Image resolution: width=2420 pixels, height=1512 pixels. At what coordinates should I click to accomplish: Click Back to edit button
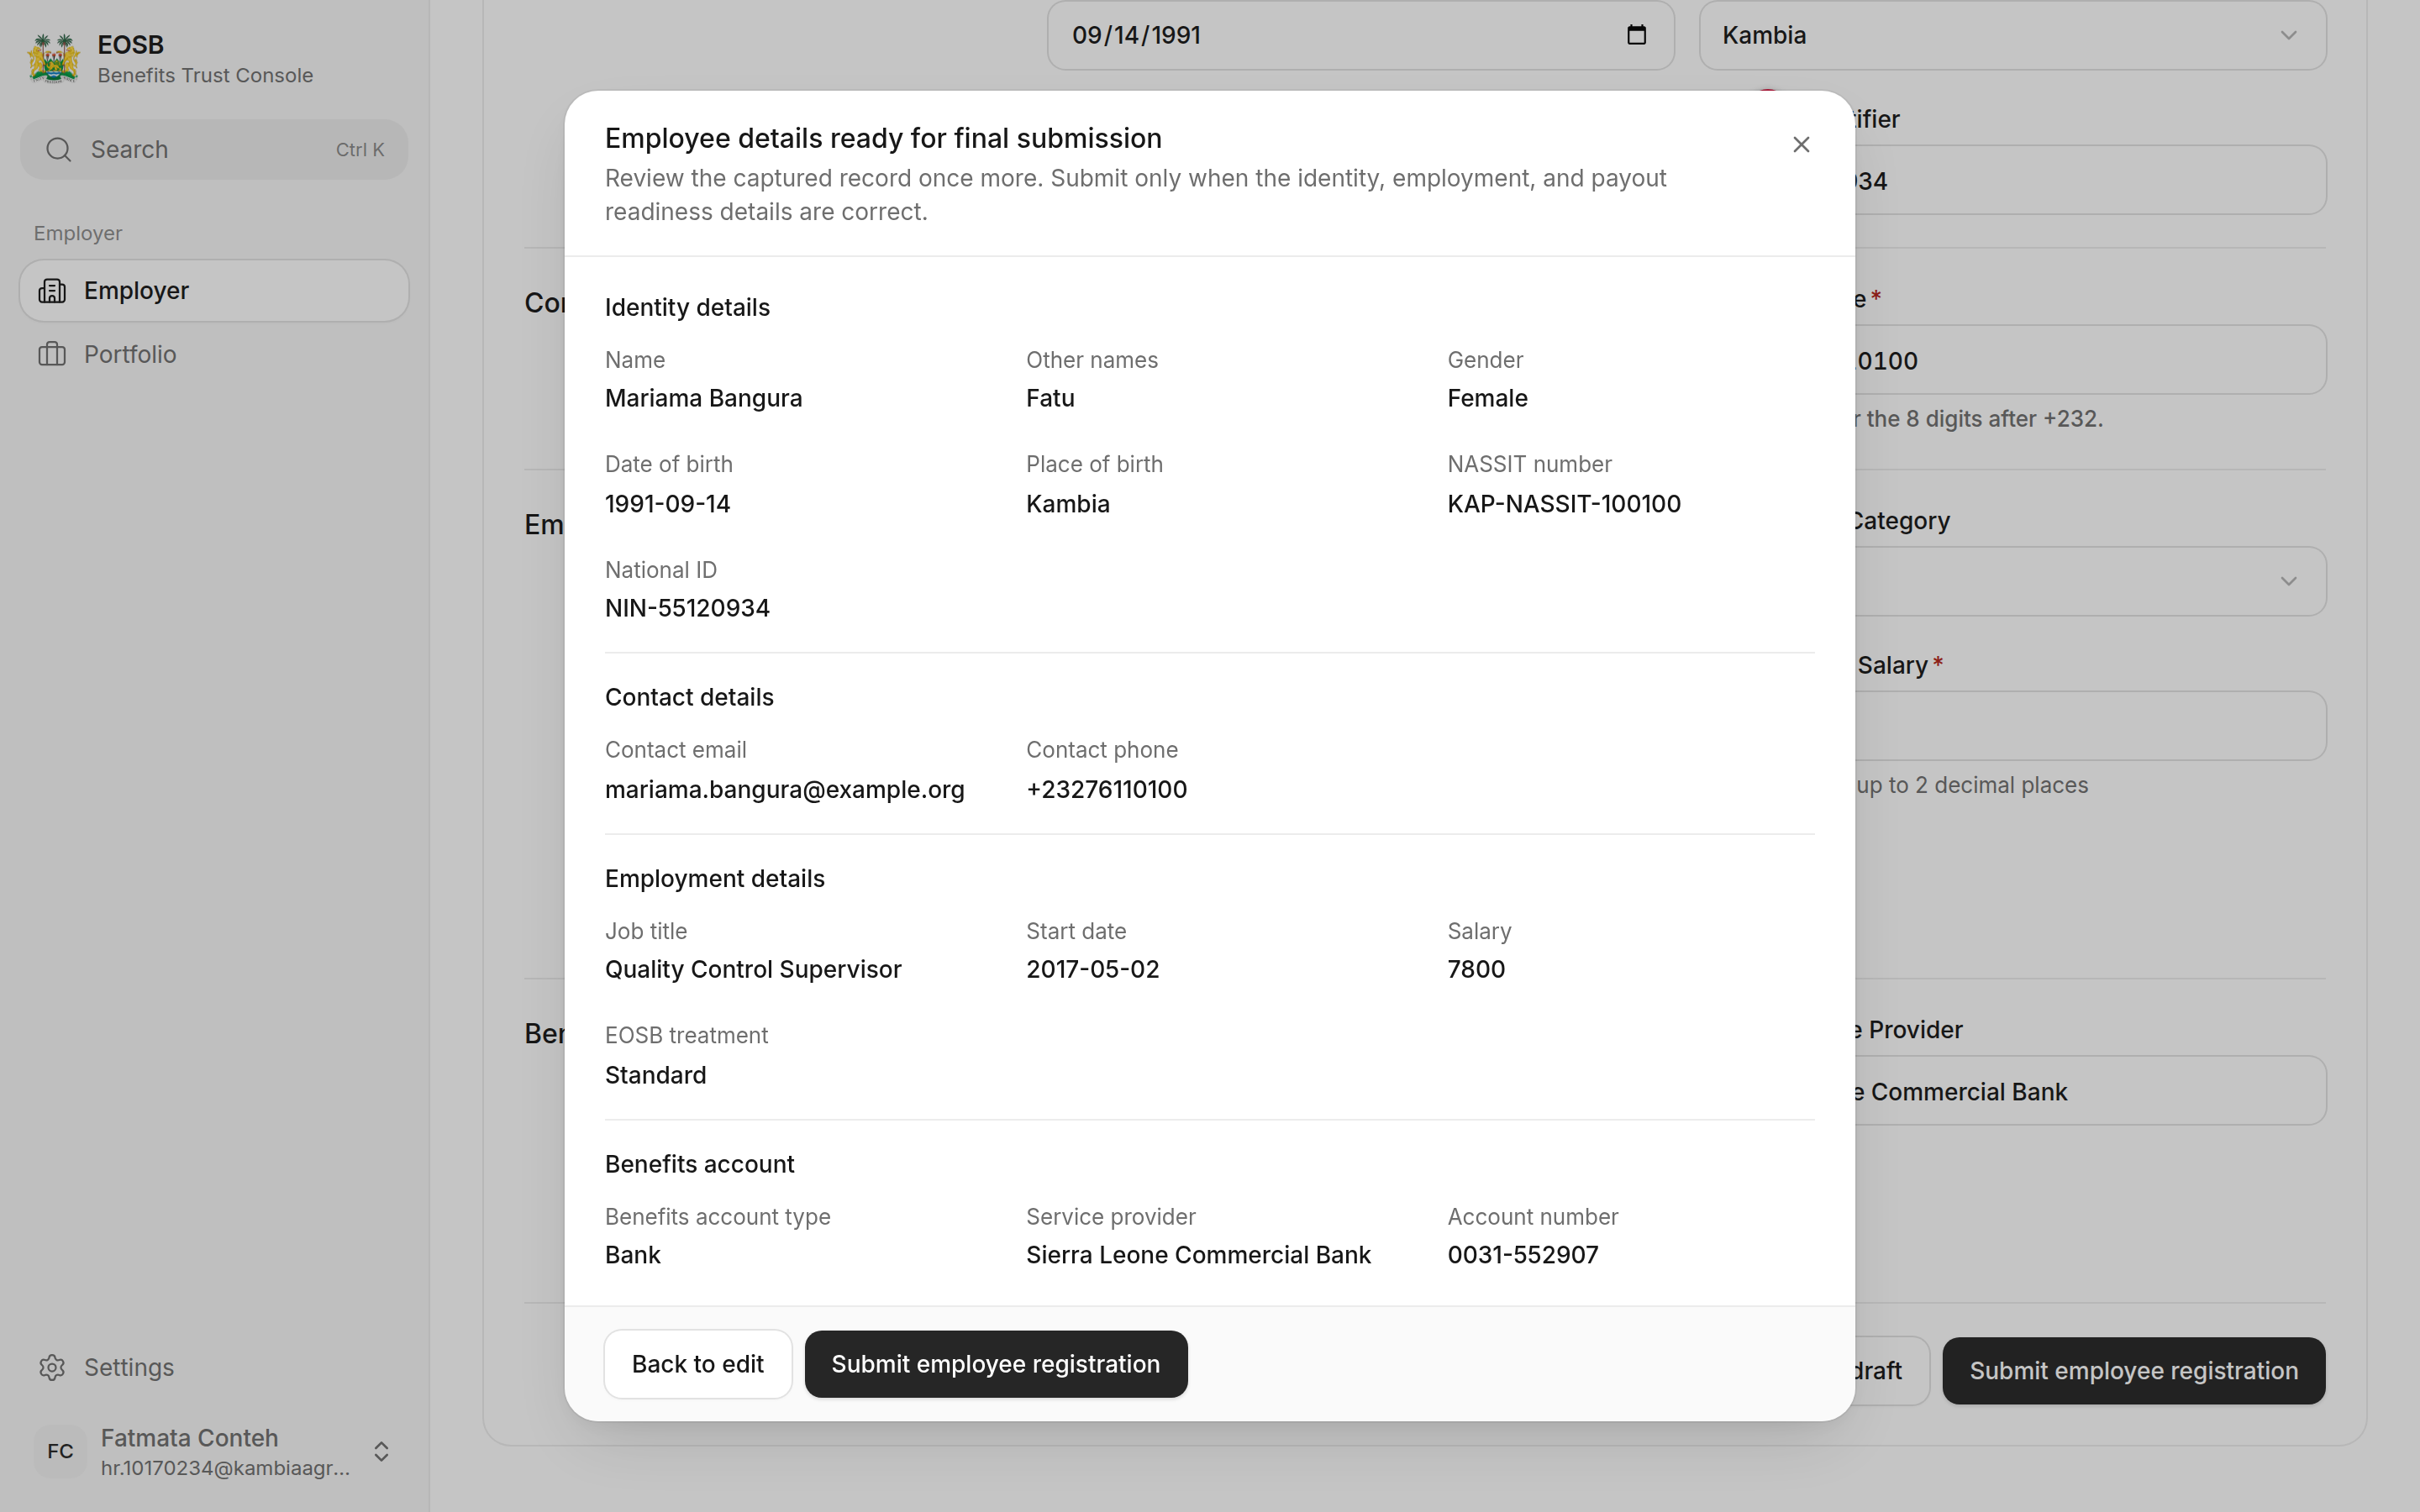[698, 1364]
